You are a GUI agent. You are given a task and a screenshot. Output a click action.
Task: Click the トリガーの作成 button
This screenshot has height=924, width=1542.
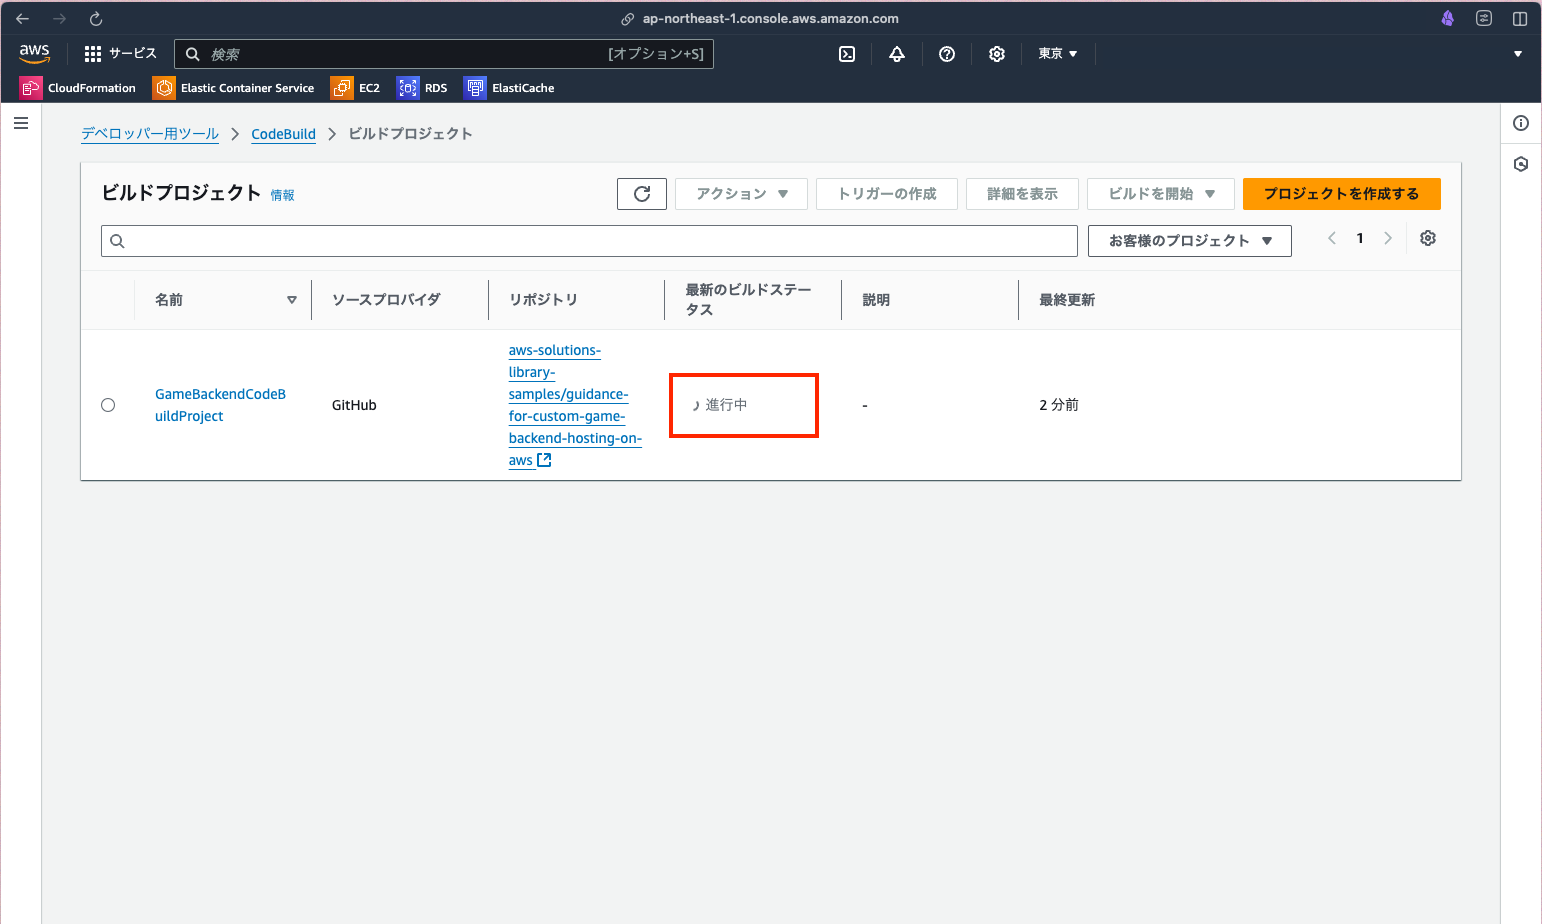(x=887, y=194)
